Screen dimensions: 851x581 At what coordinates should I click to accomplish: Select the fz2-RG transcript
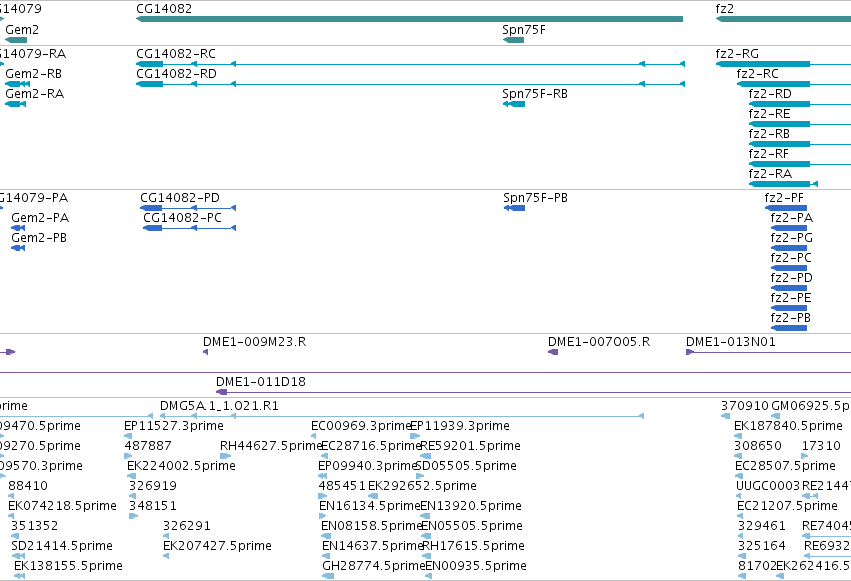pos(783,64)
